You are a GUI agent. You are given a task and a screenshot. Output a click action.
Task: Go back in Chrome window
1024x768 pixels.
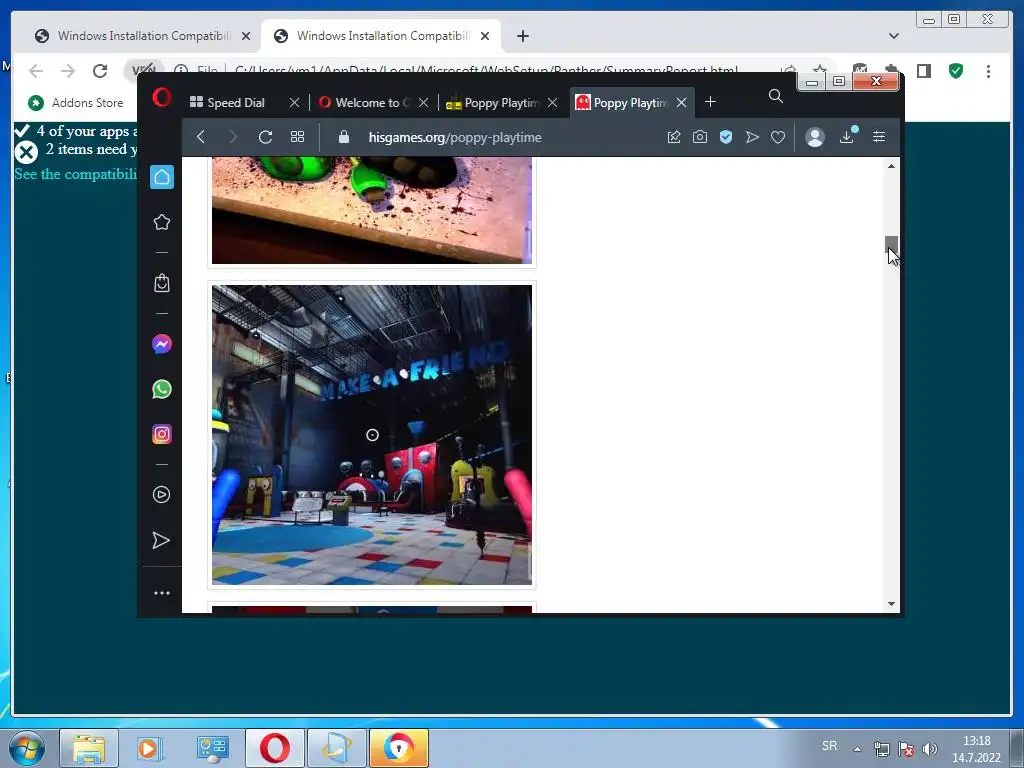point(36,71)
